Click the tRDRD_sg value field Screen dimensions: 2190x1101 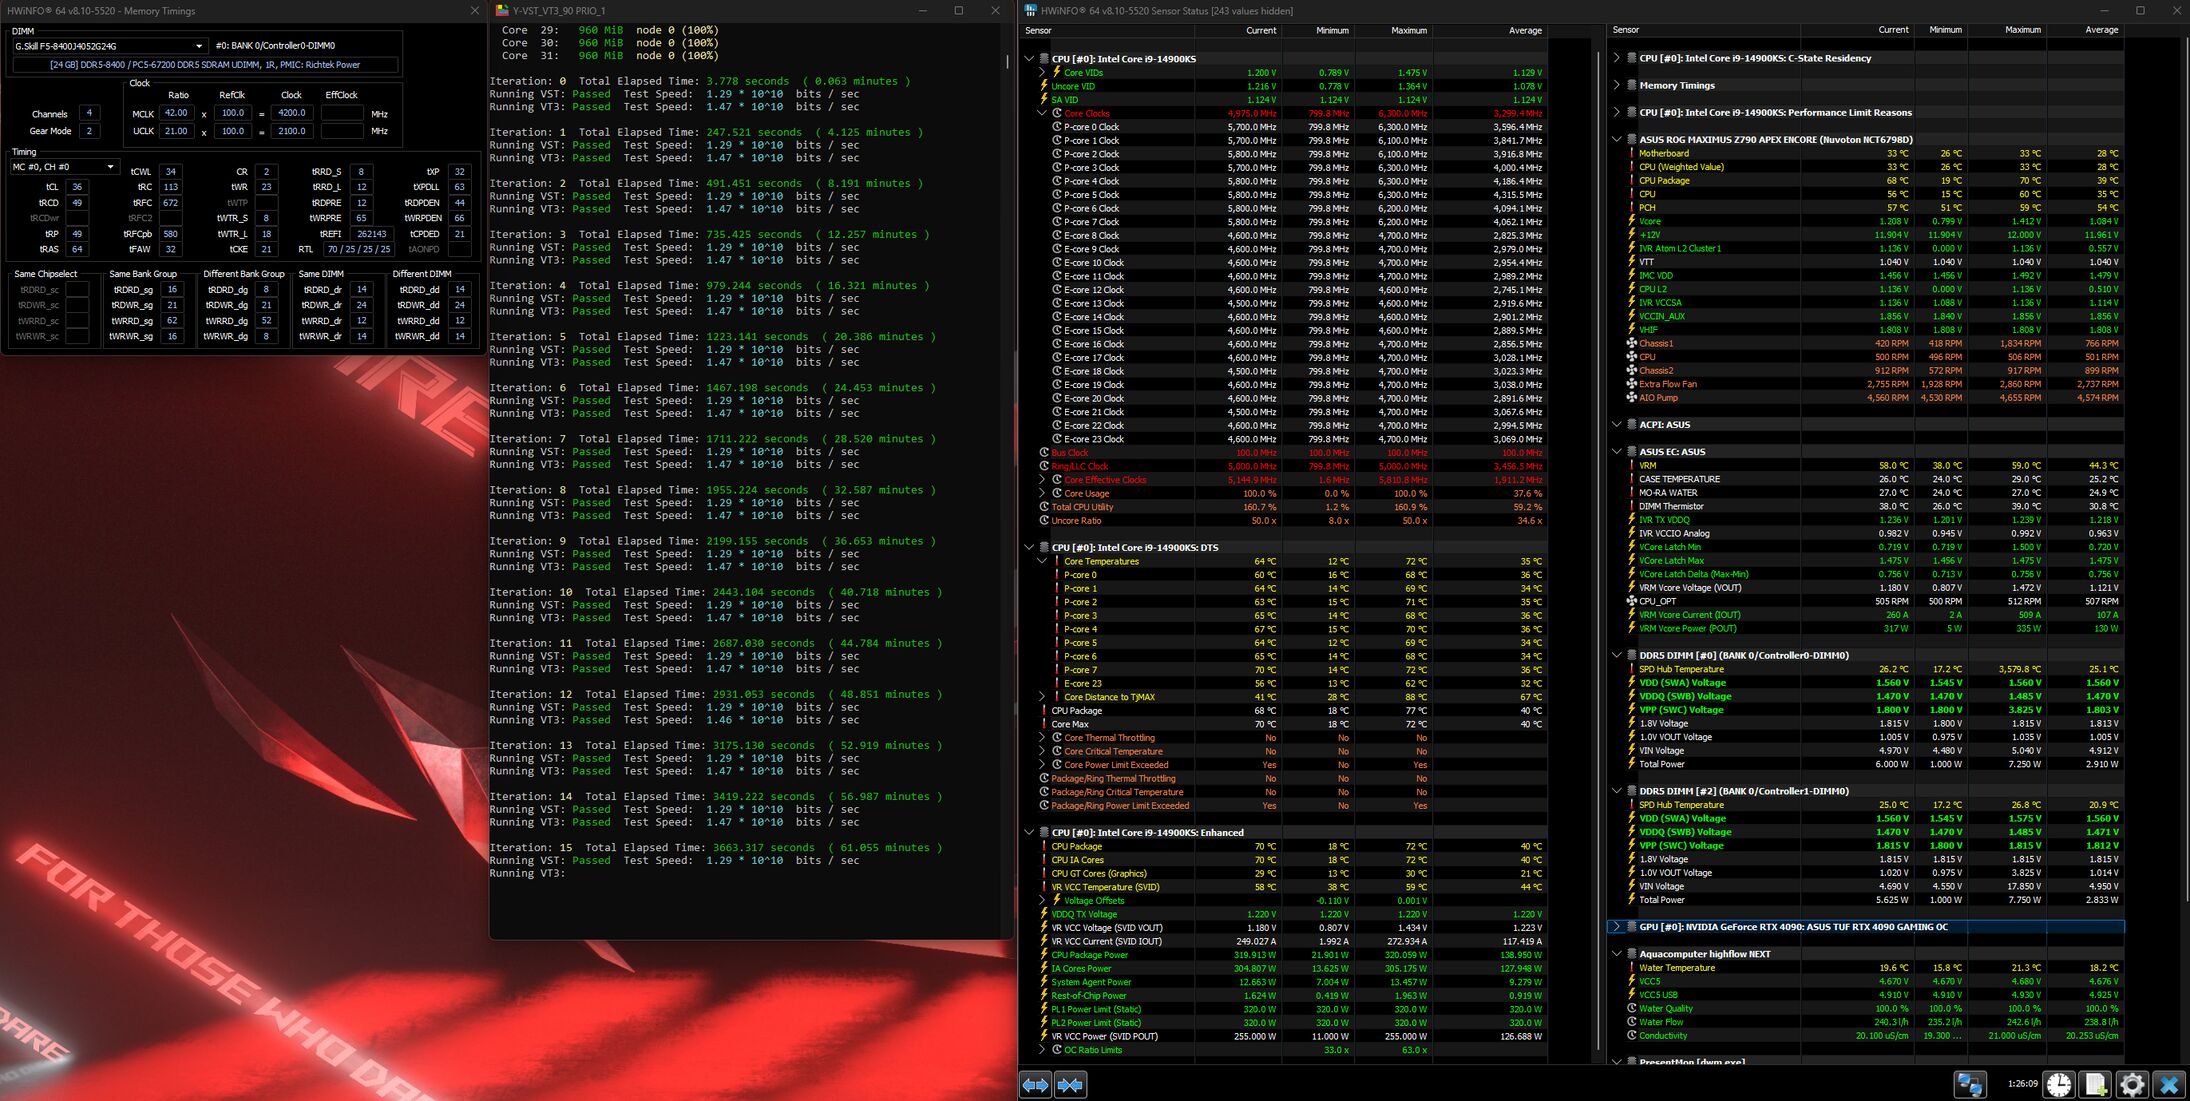172,290
